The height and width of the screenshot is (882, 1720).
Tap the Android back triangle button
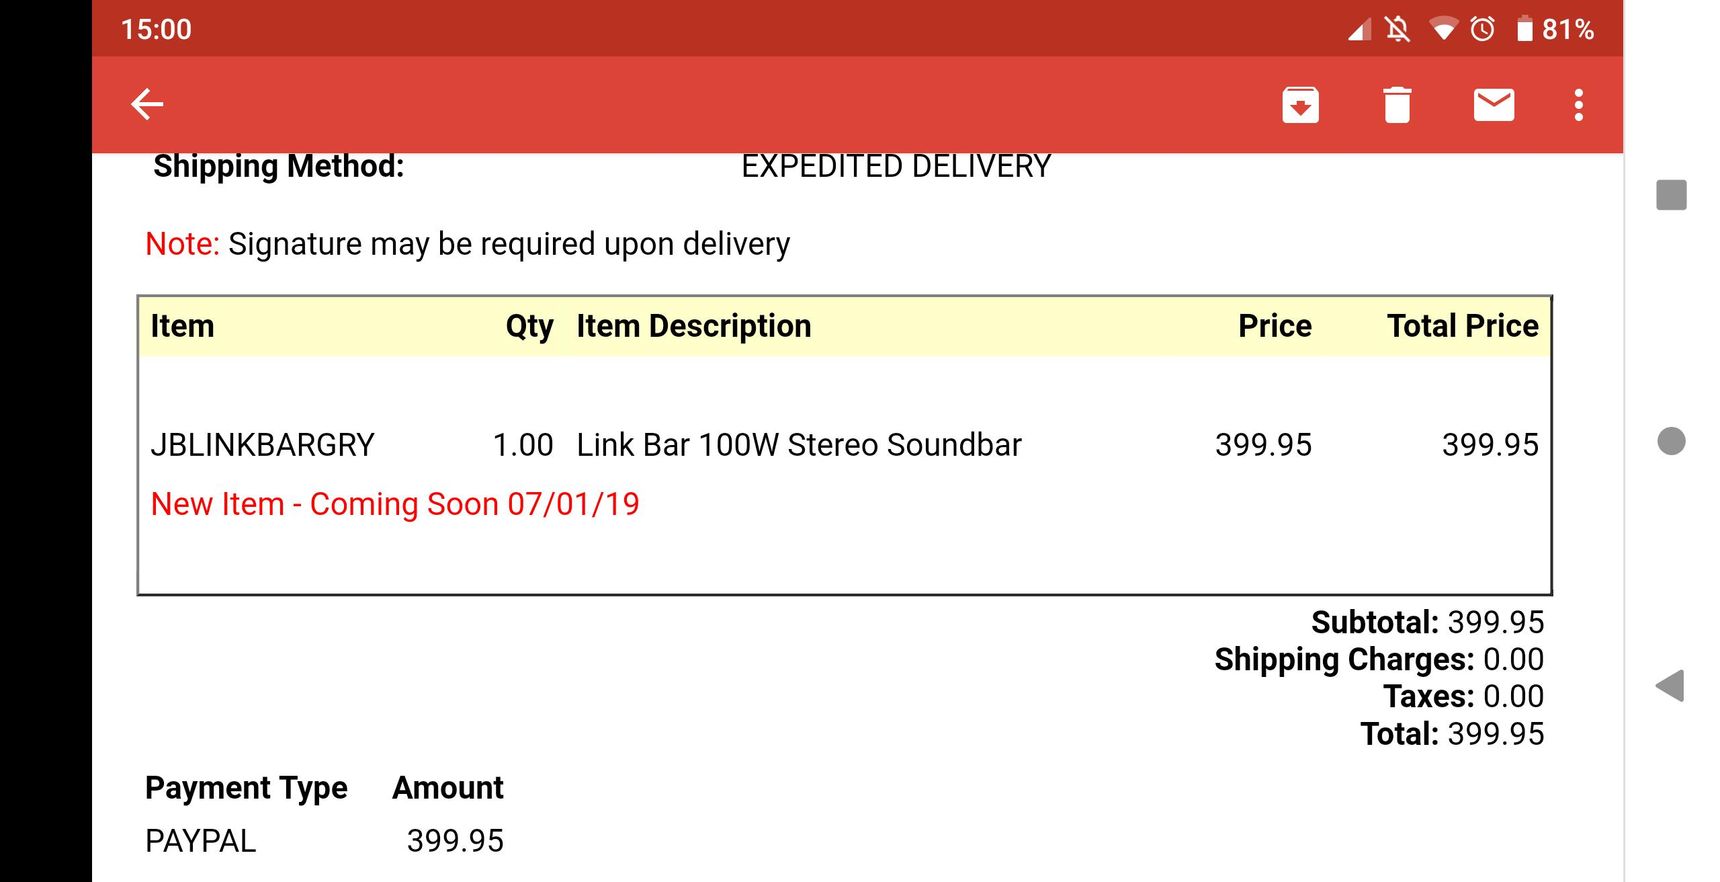1670,686
